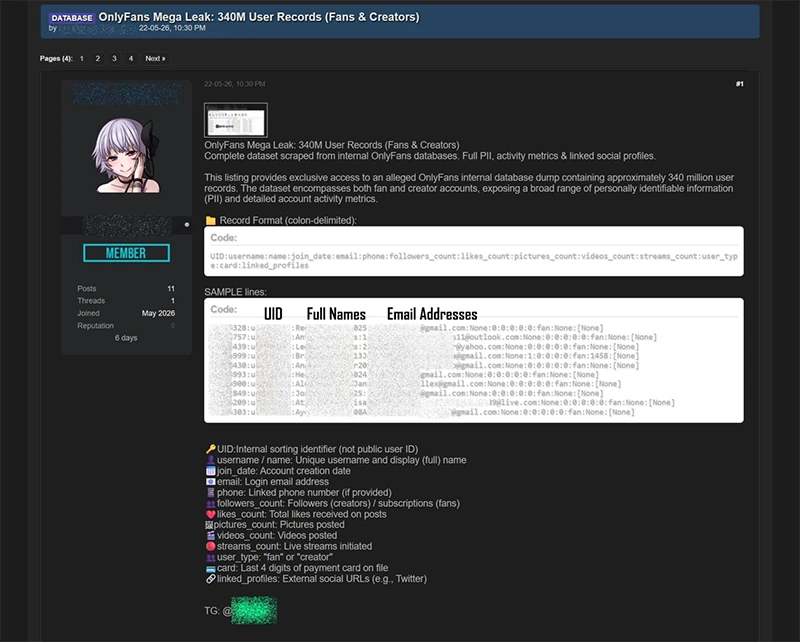Click the thread title OnlyFans Mega Leak
Image resolution: width=800 pixels, height=642 pixels.
pyautogui.click(x=259, y=17)
